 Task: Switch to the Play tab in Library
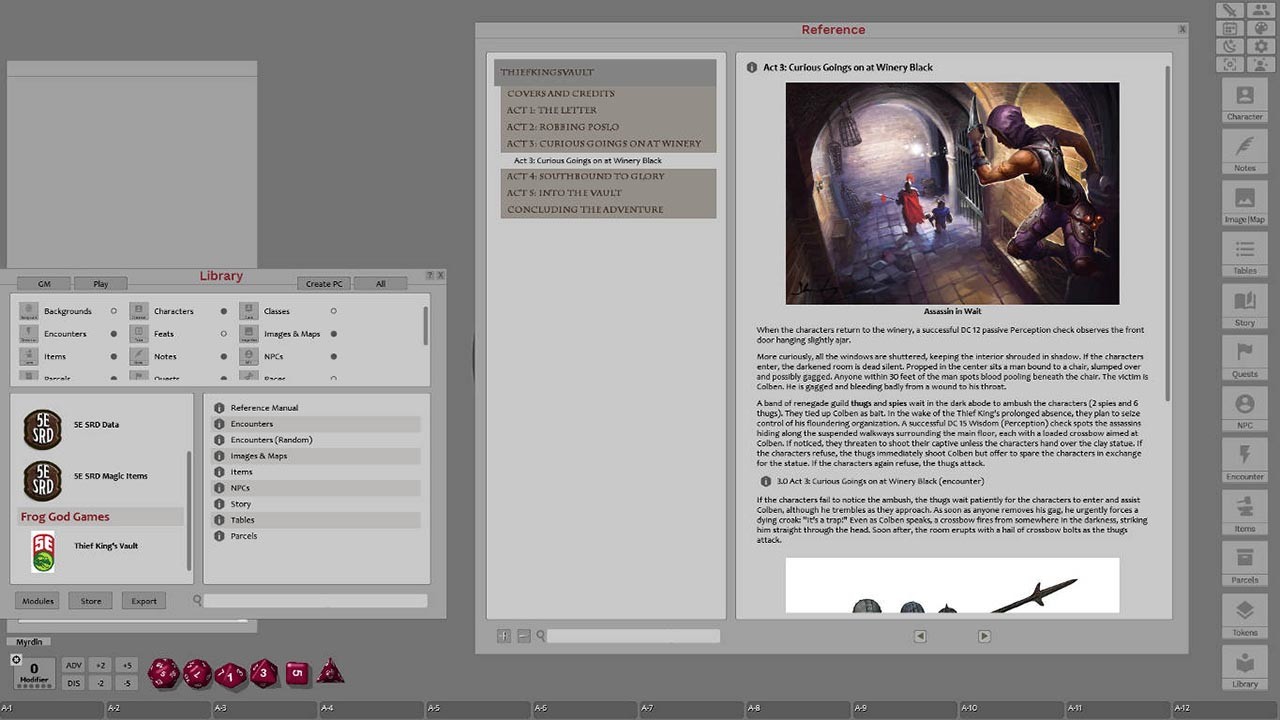[x=100, y=284]
